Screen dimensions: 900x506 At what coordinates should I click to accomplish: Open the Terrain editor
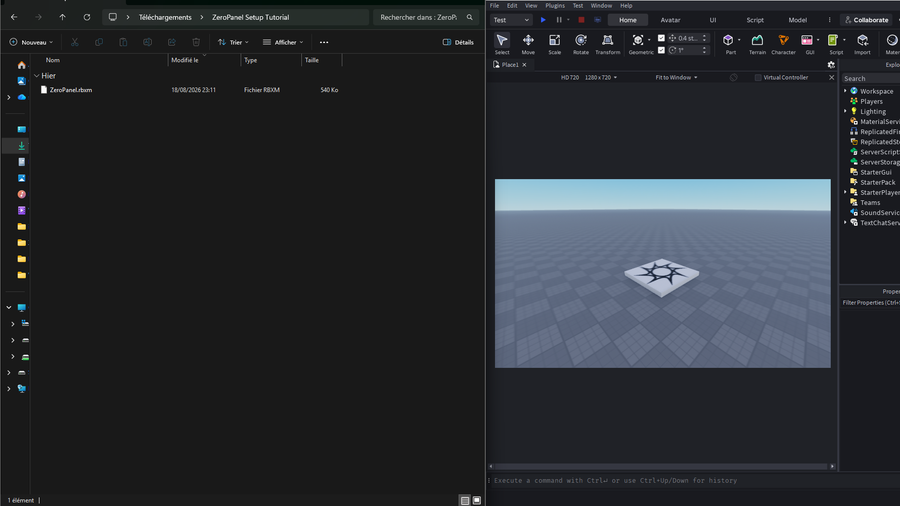click(x=757, y=44)
